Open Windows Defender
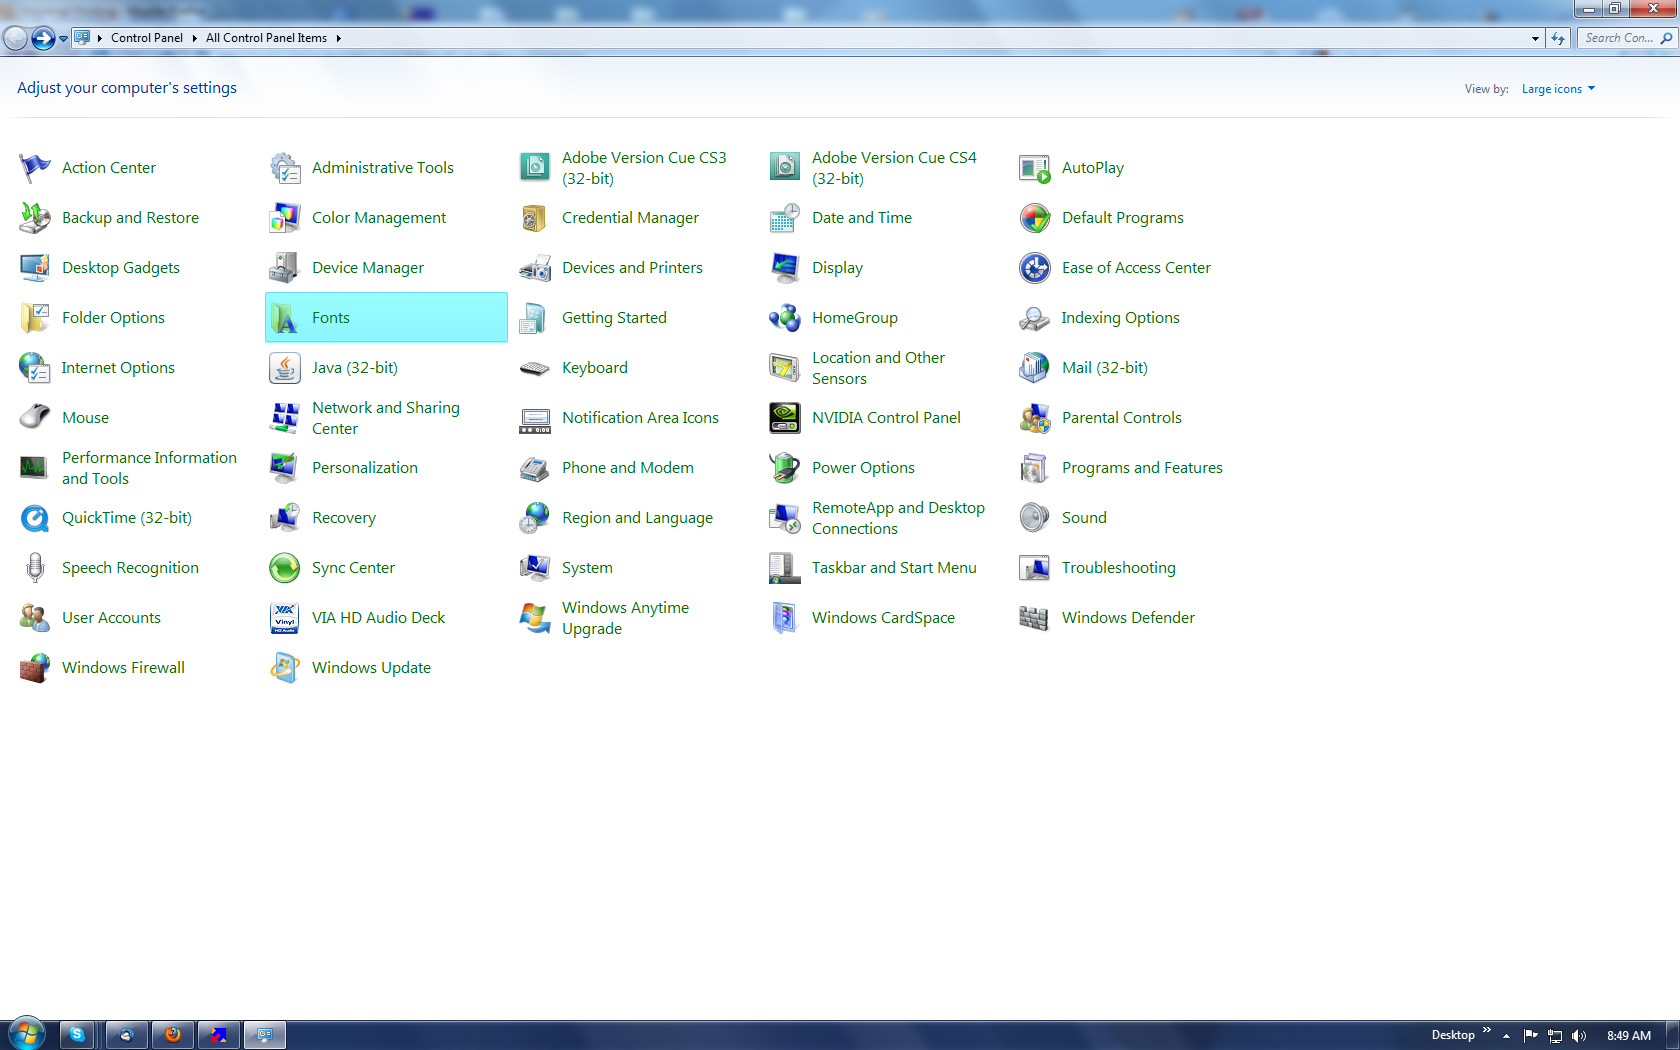 [x=1127, y=617]
